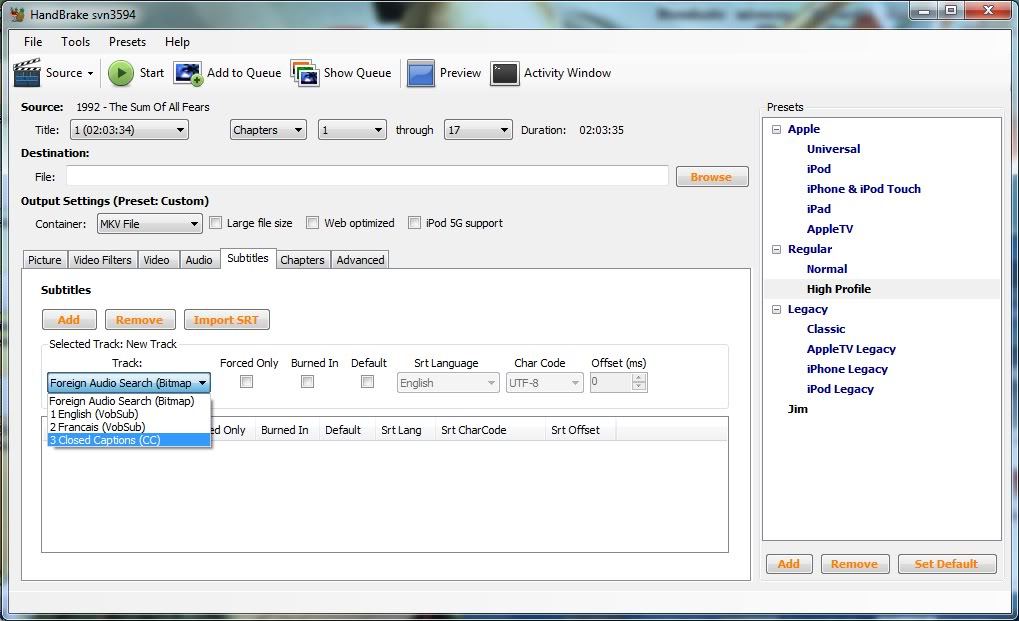Open the Srt Language English dropdown
The height and width of the screenshot is (621, 1019).
click(448, 383)
